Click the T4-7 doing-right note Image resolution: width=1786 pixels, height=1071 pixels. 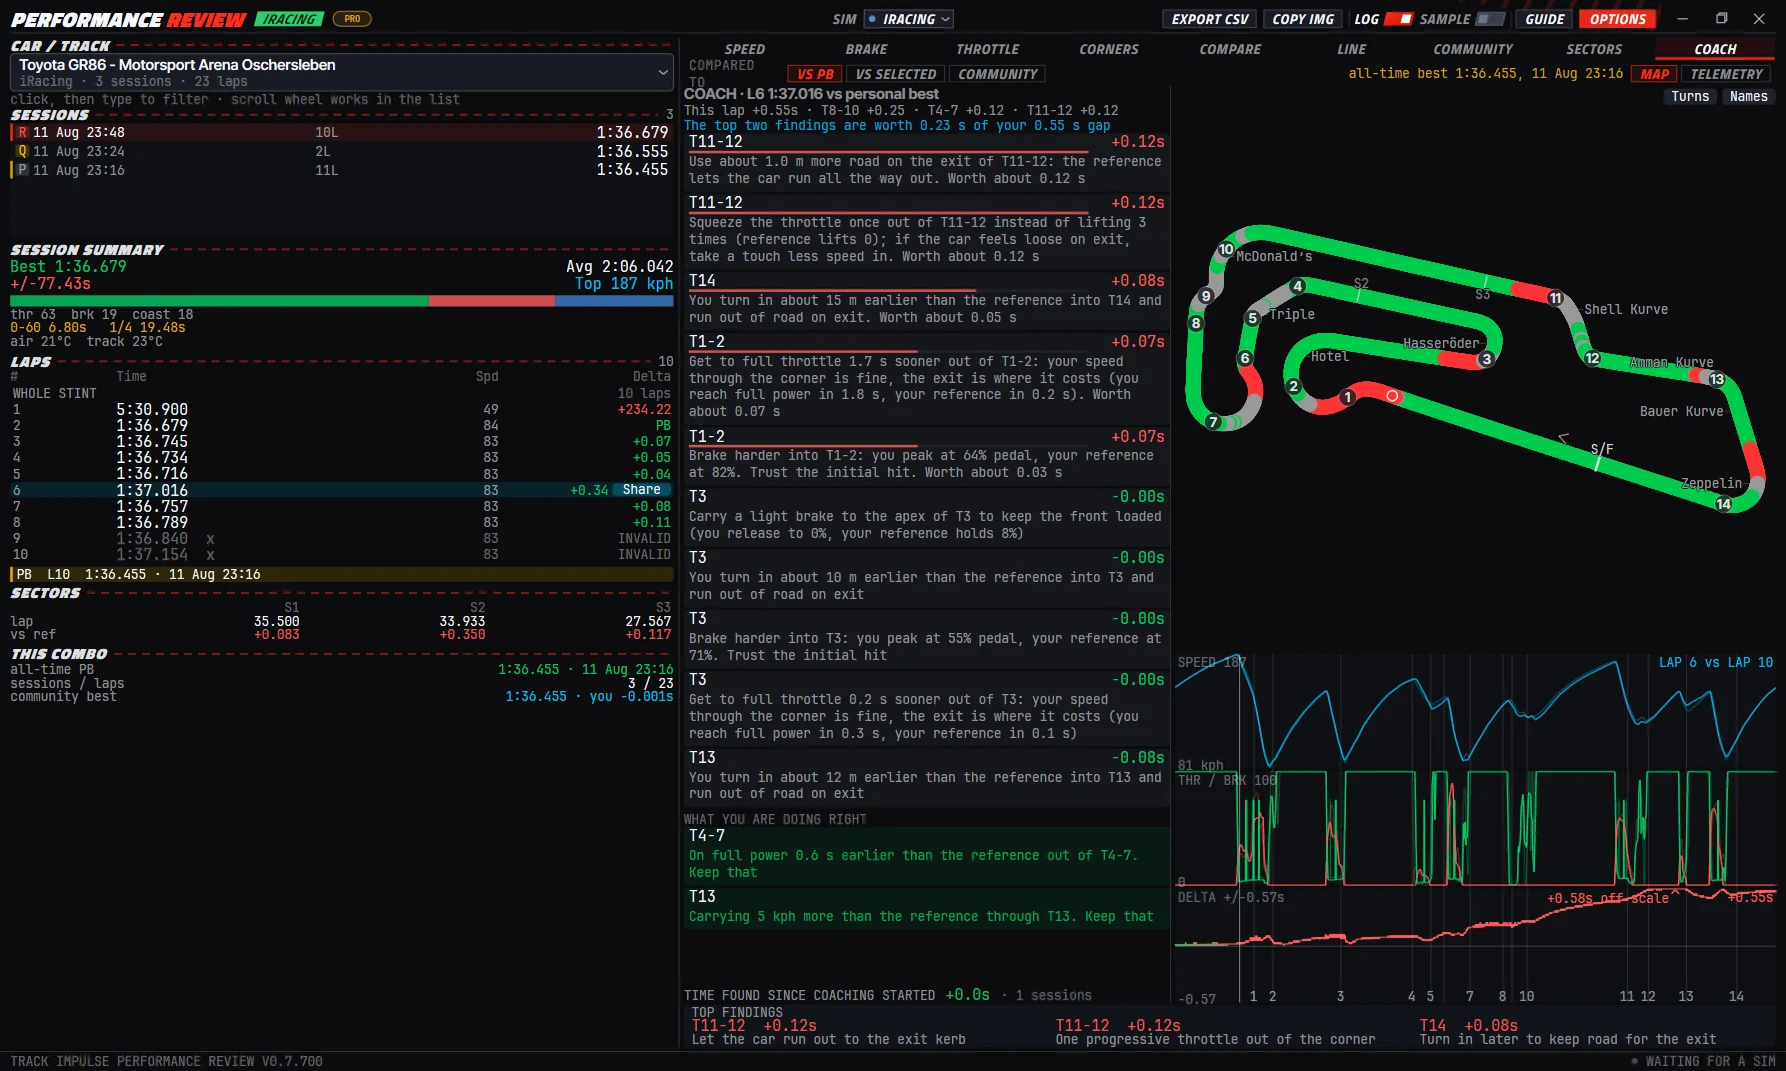tap(926, 854)
